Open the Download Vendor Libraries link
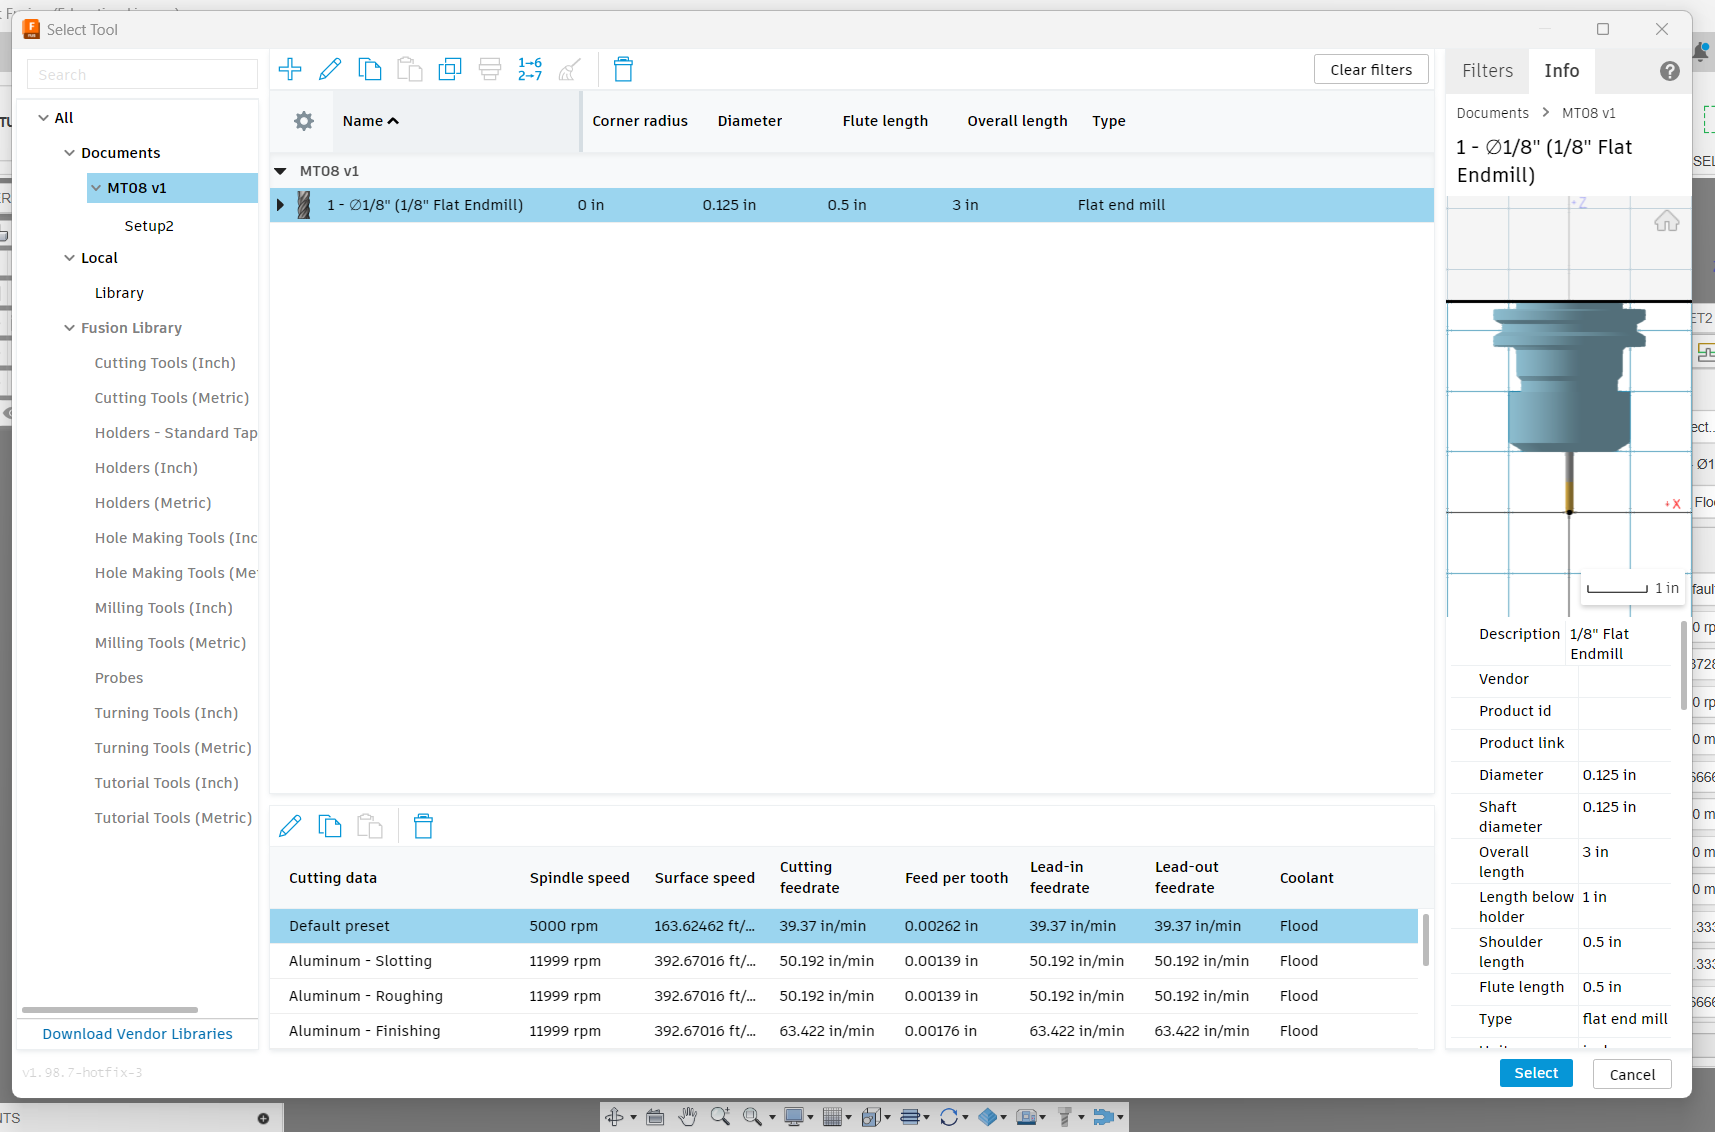This screenshot has height=1132, width=1715. [137, 1034]
